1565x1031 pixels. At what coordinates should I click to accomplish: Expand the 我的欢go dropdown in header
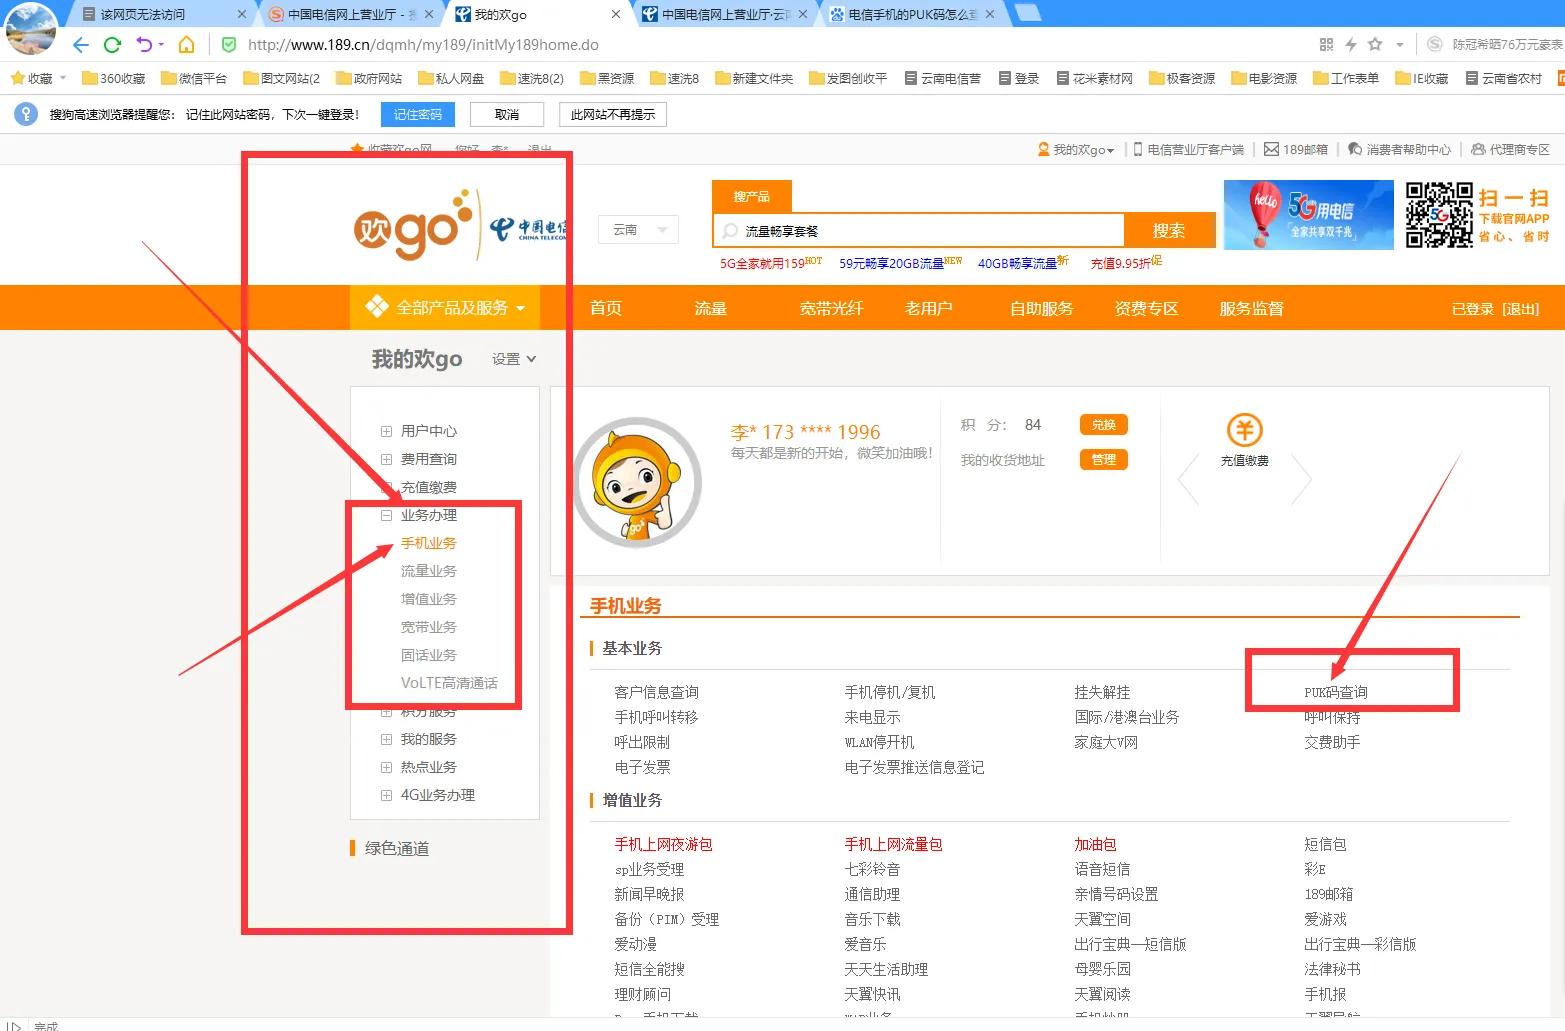click(1078, 149)
